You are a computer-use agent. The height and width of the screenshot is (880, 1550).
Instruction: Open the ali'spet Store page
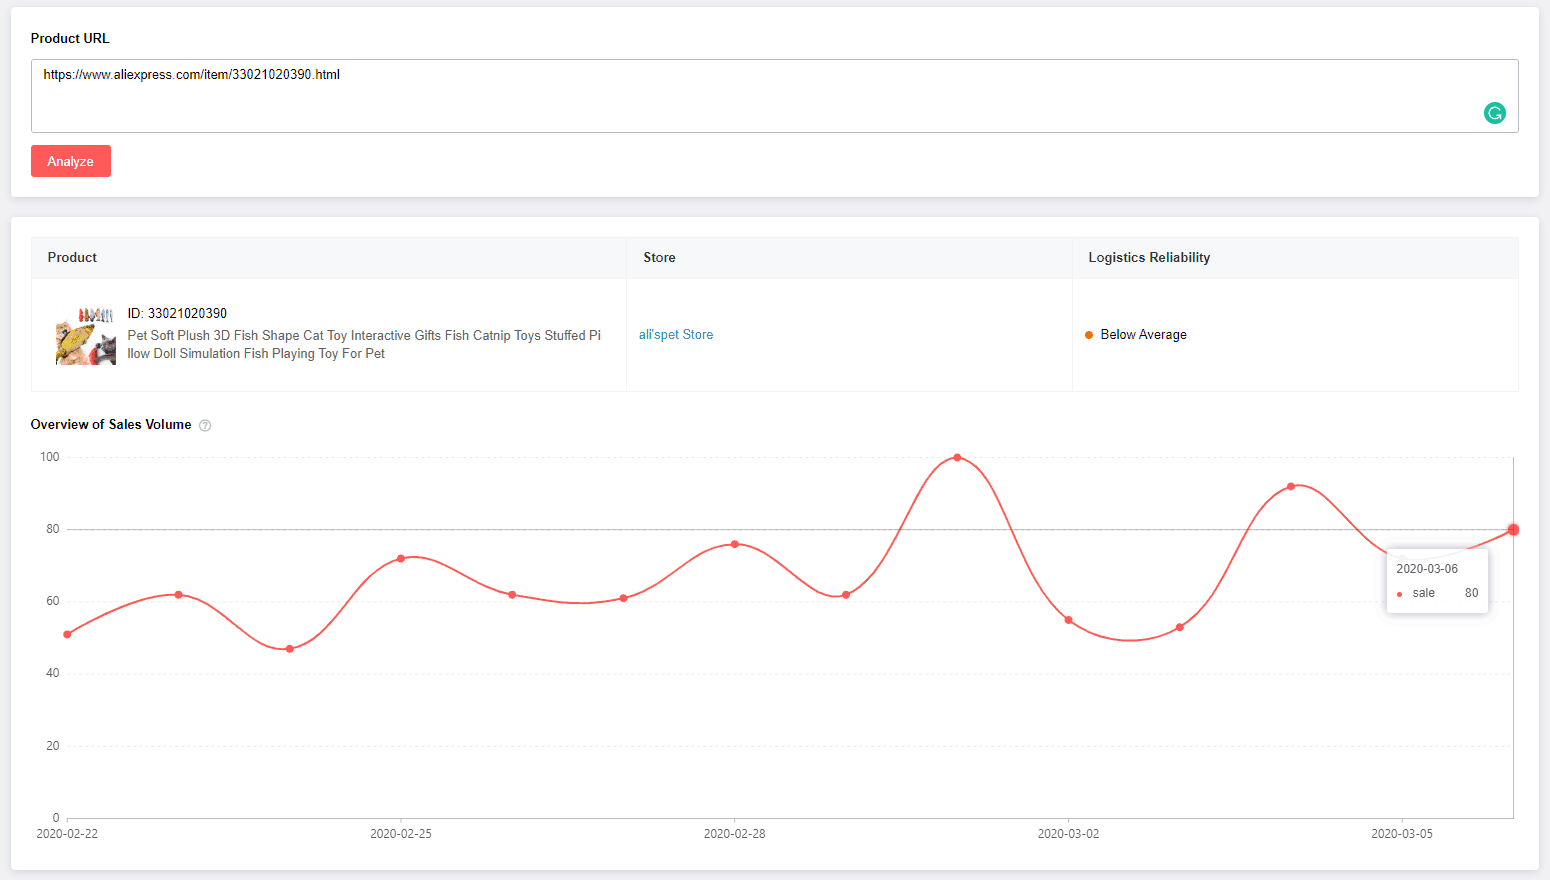coord(676,334)
